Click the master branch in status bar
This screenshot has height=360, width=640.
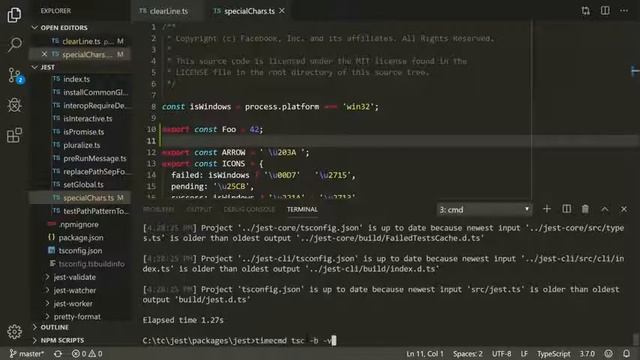tap(27, 353)
